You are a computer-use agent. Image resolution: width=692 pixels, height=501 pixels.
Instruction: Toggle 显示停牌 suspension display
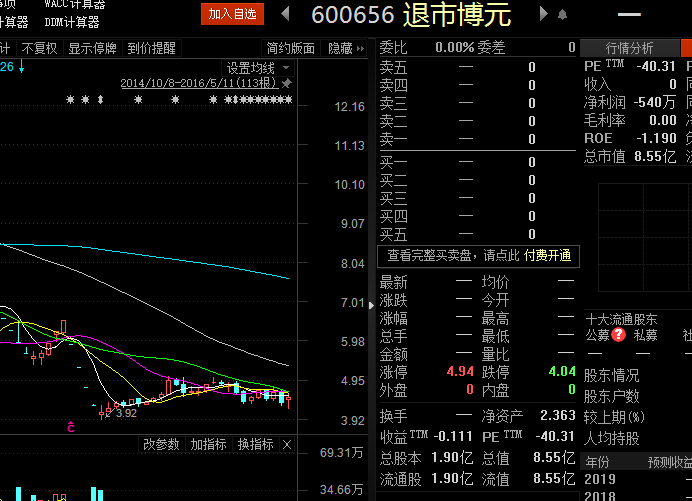[92, 48]
